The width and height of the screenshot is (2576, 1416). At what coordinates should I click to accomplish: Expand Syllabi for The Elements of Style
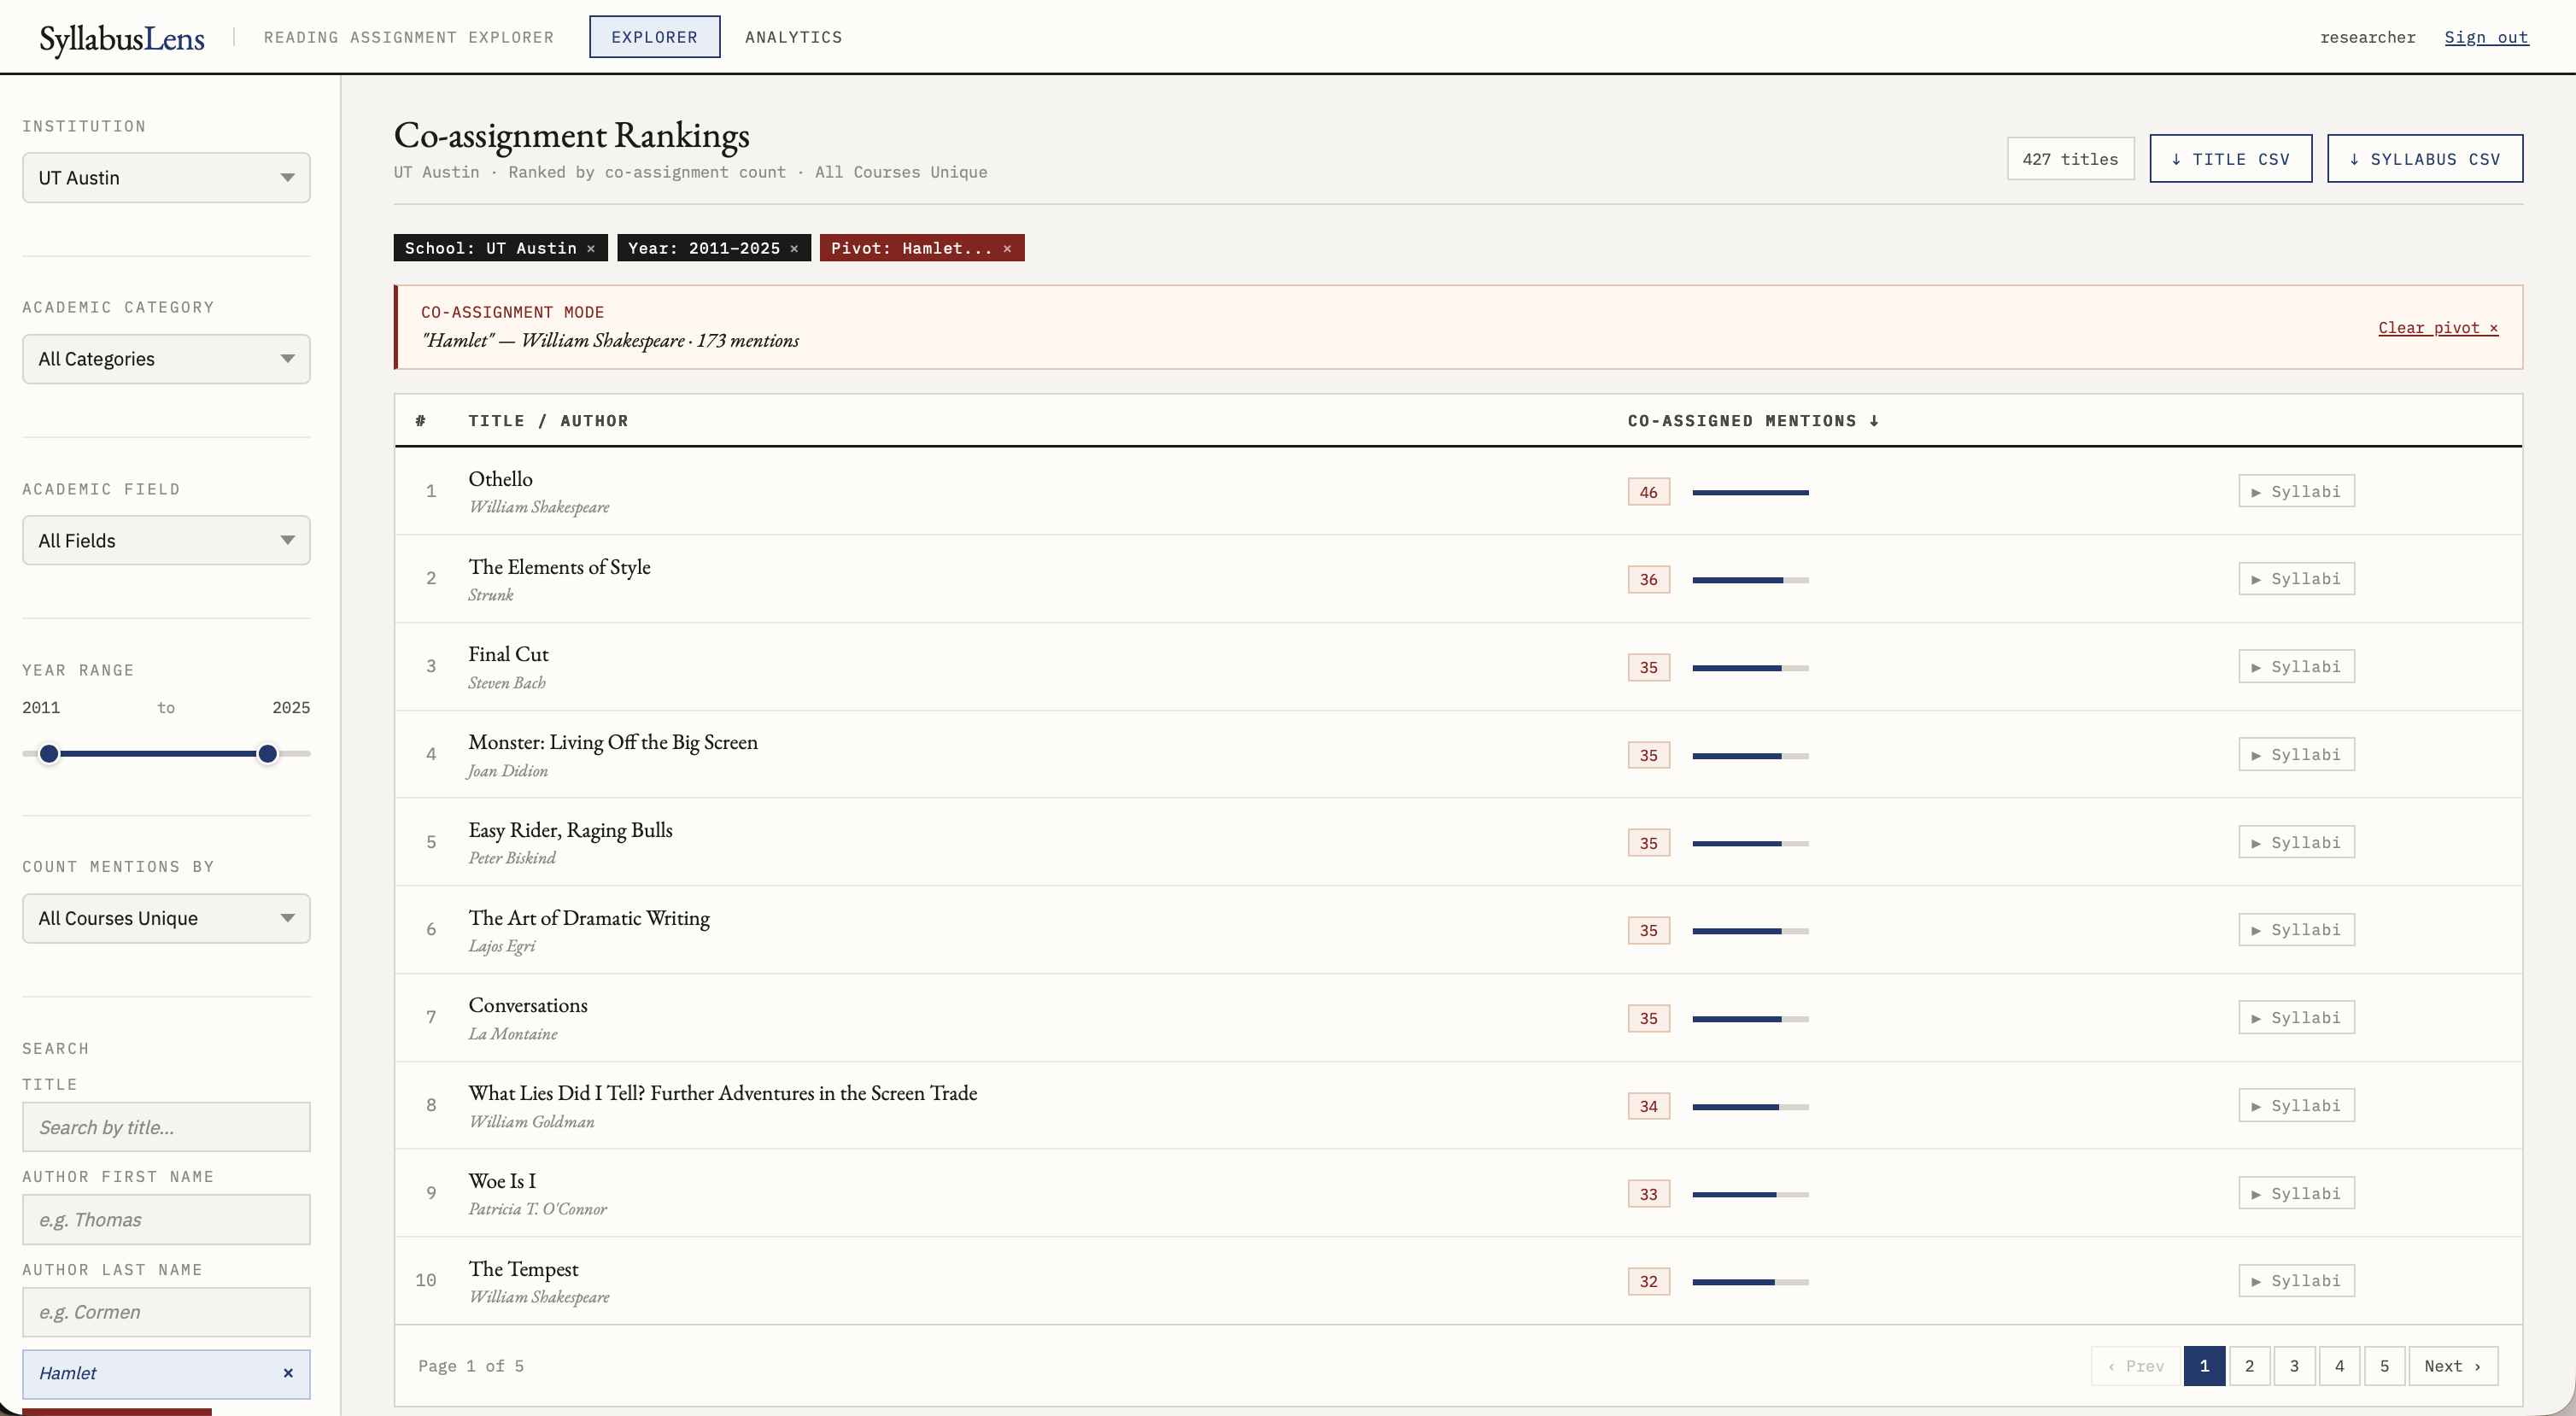[x=2296, y=579]
